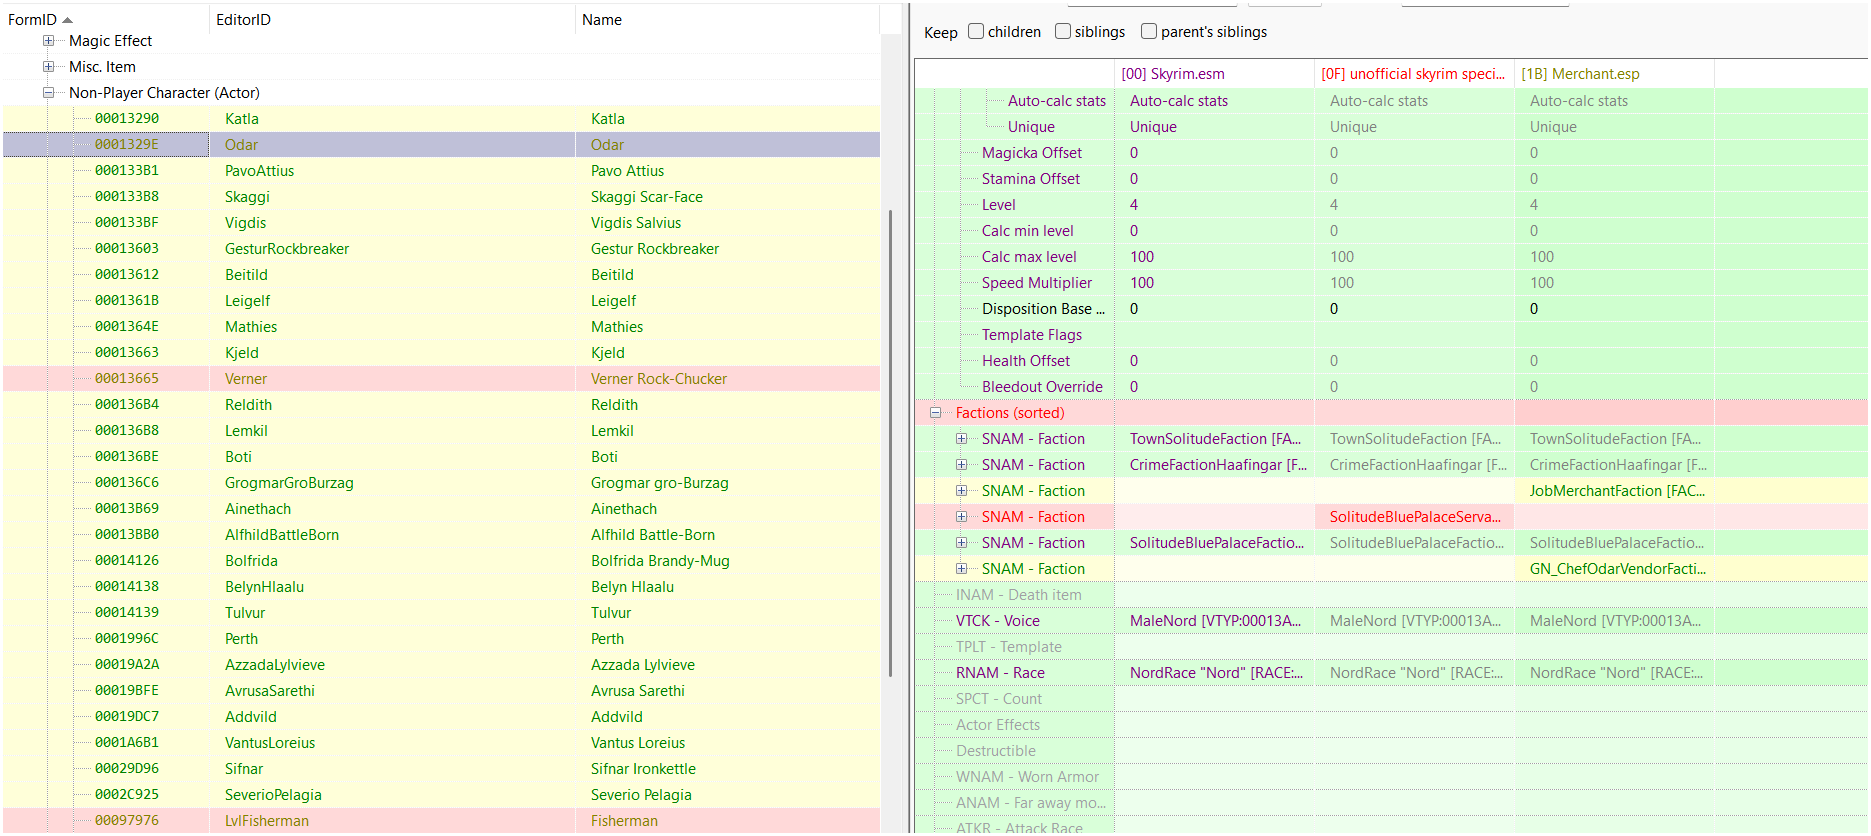1871x836 pixels.
Task: Sort by the FormID column header
Action: click(x=106, y=20)
